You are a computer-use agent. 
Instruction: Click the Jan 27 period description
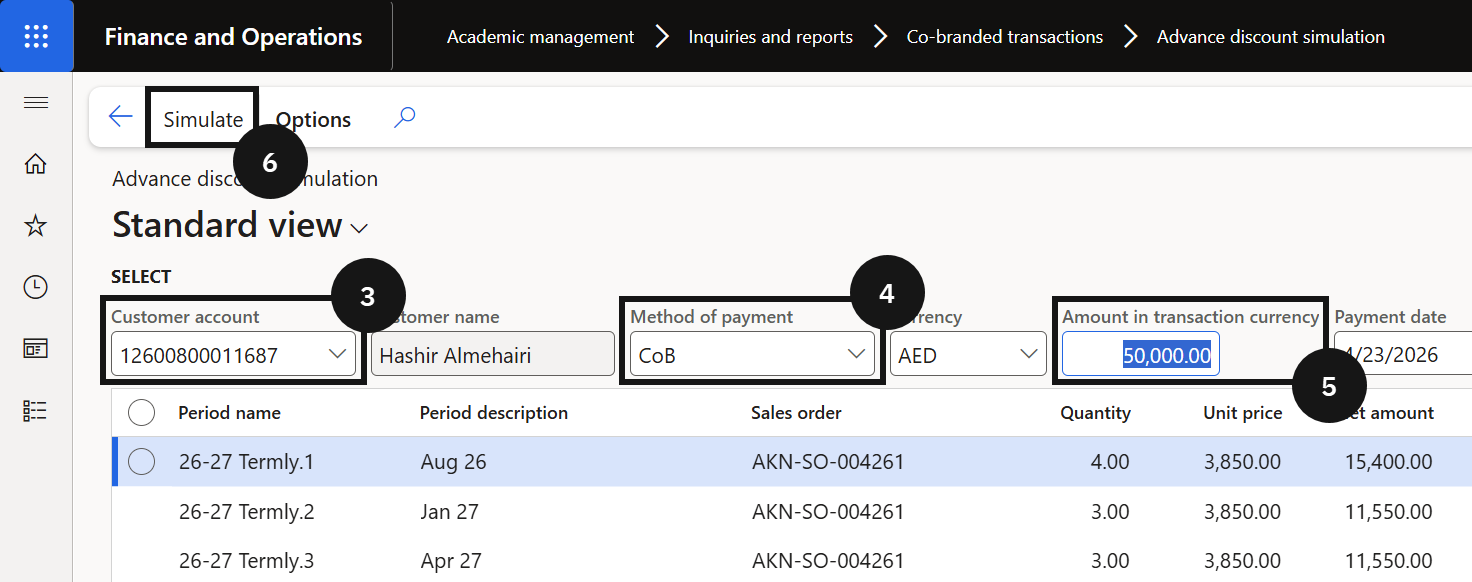pyautogui.click(x=449, y=512)
